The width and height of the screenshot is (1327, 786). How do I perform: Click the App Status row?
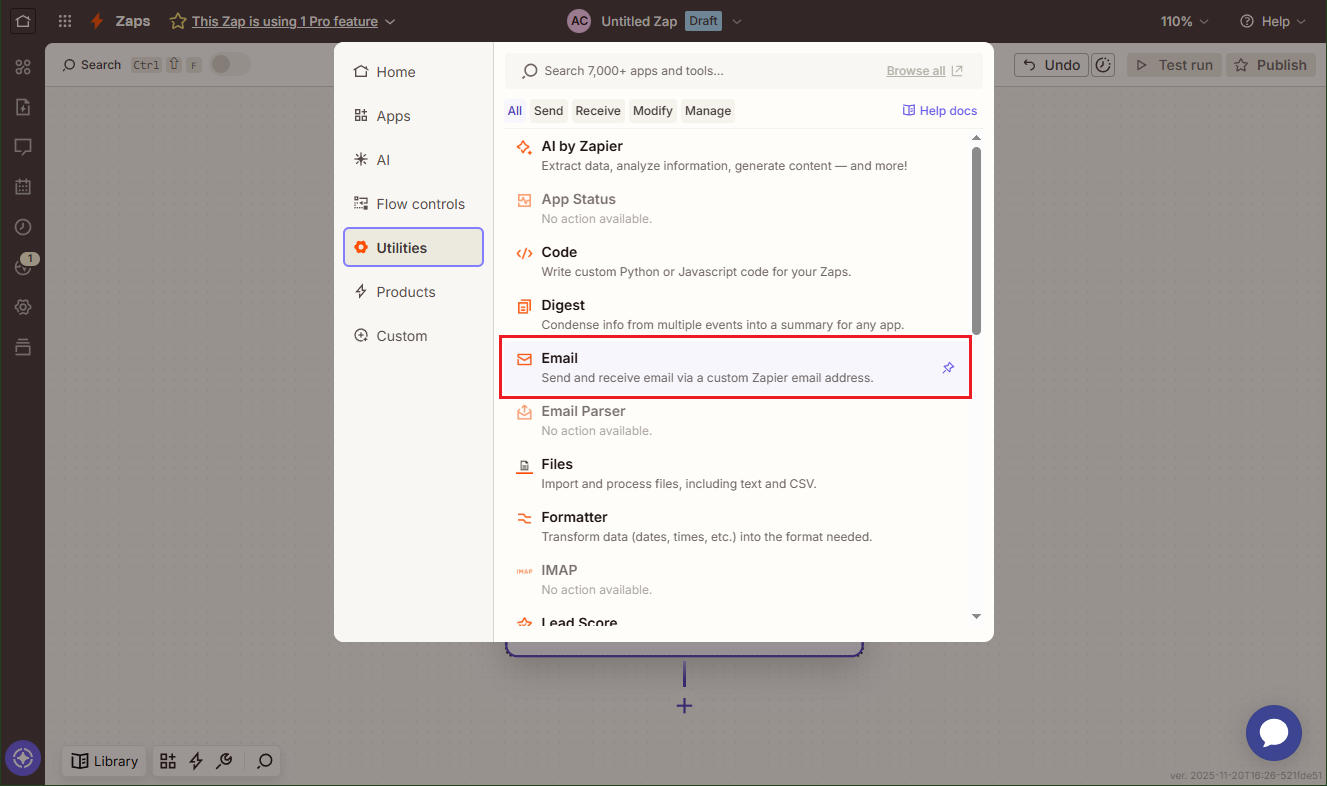point(735,209)
